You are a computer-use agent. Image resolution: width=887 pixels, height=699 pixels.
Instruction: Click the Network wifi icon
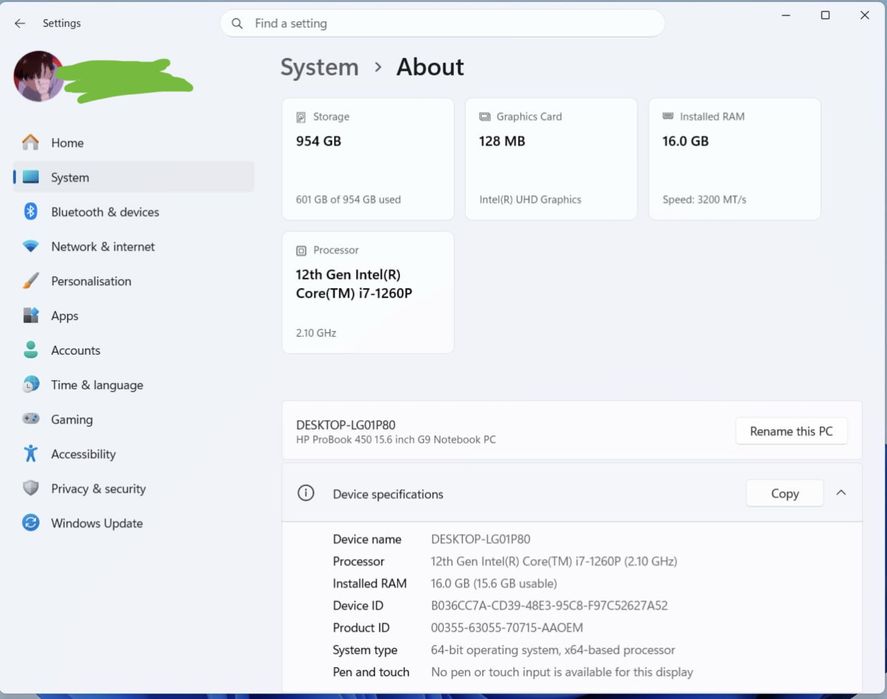coord(31,246)
